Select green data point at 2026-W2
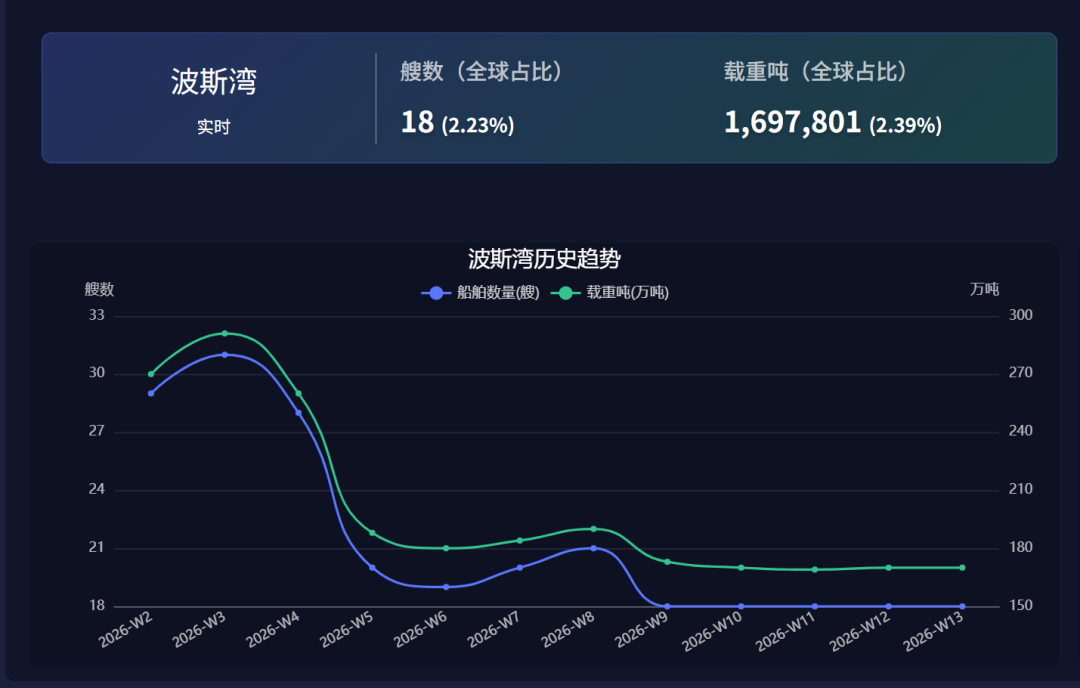1080x688 pixels. 151,374
